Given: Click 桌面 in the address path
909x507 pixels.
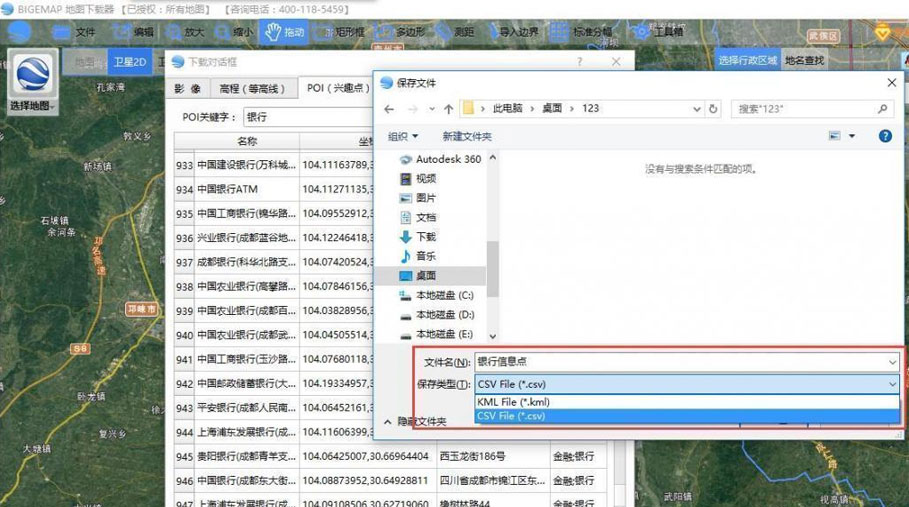Looking at the screenshot, I should point(552,108).
